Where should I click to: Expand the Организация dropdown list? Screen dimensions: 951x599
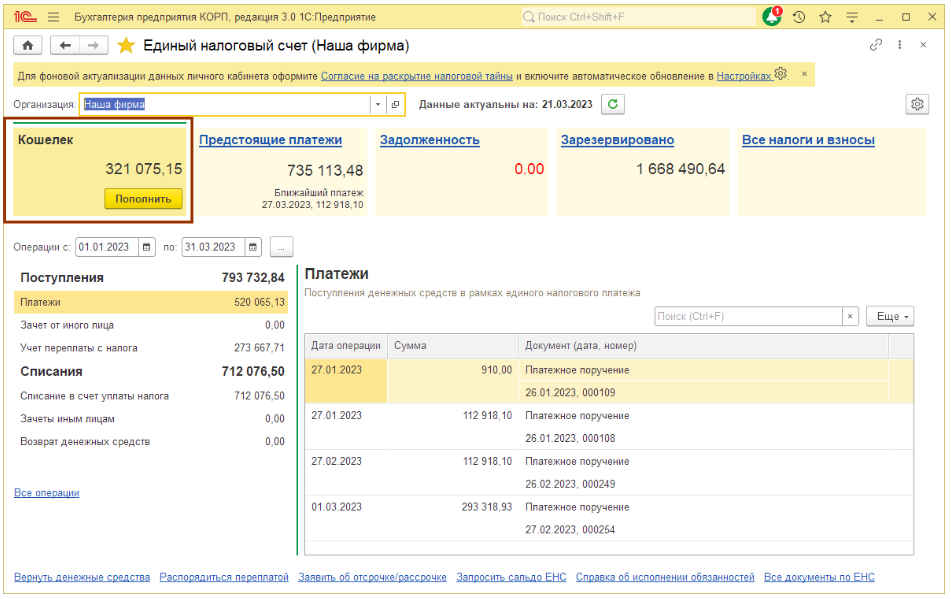click(377, 104)
